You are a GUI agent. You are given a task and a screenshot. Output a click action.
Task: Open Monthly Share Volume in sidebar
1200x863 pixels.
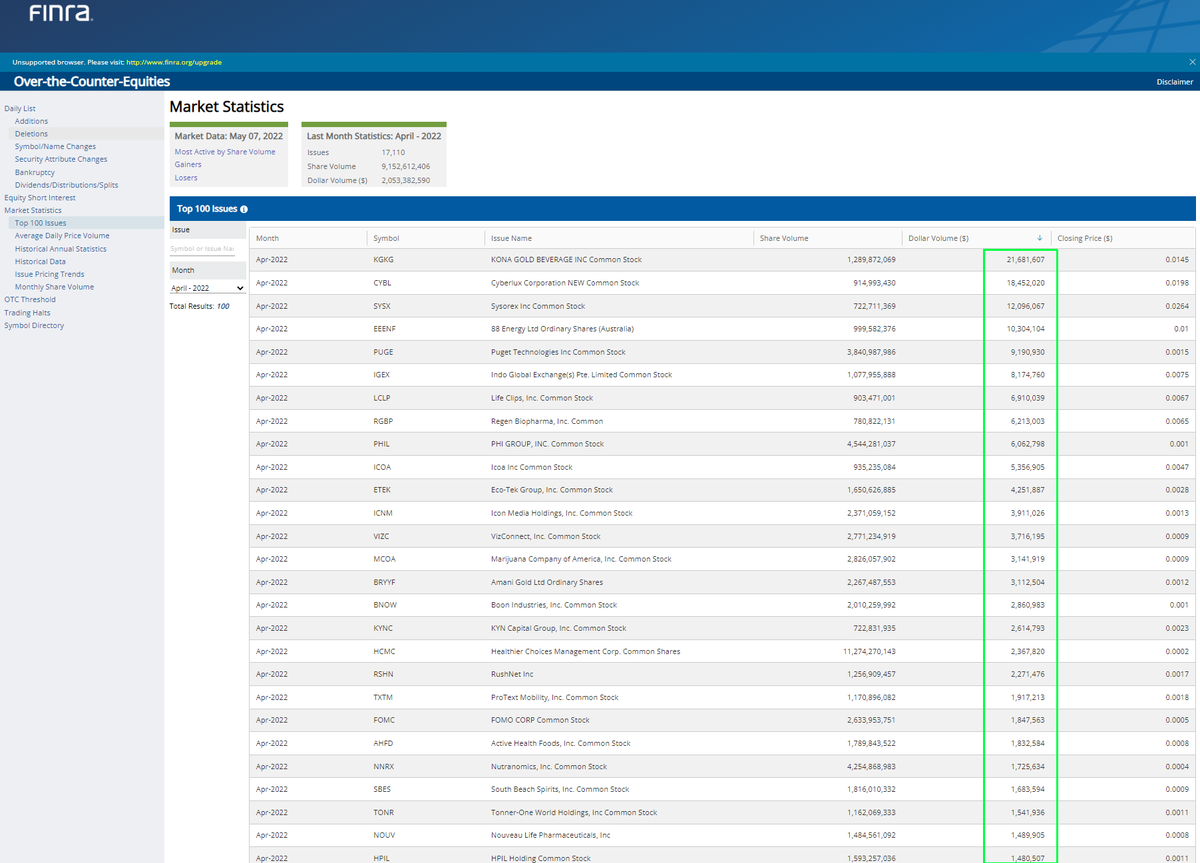pos(54,287)
